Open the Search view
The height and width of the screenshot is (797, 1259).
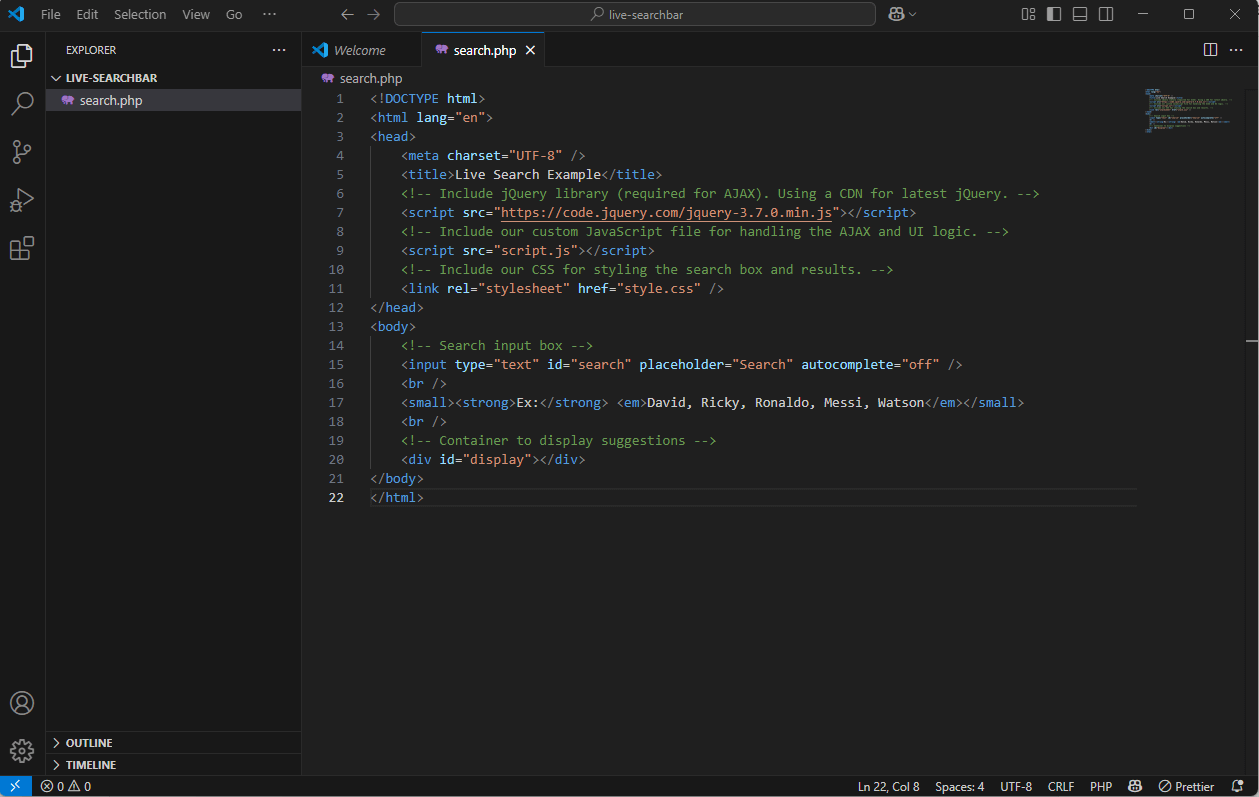tap(22, 103)
